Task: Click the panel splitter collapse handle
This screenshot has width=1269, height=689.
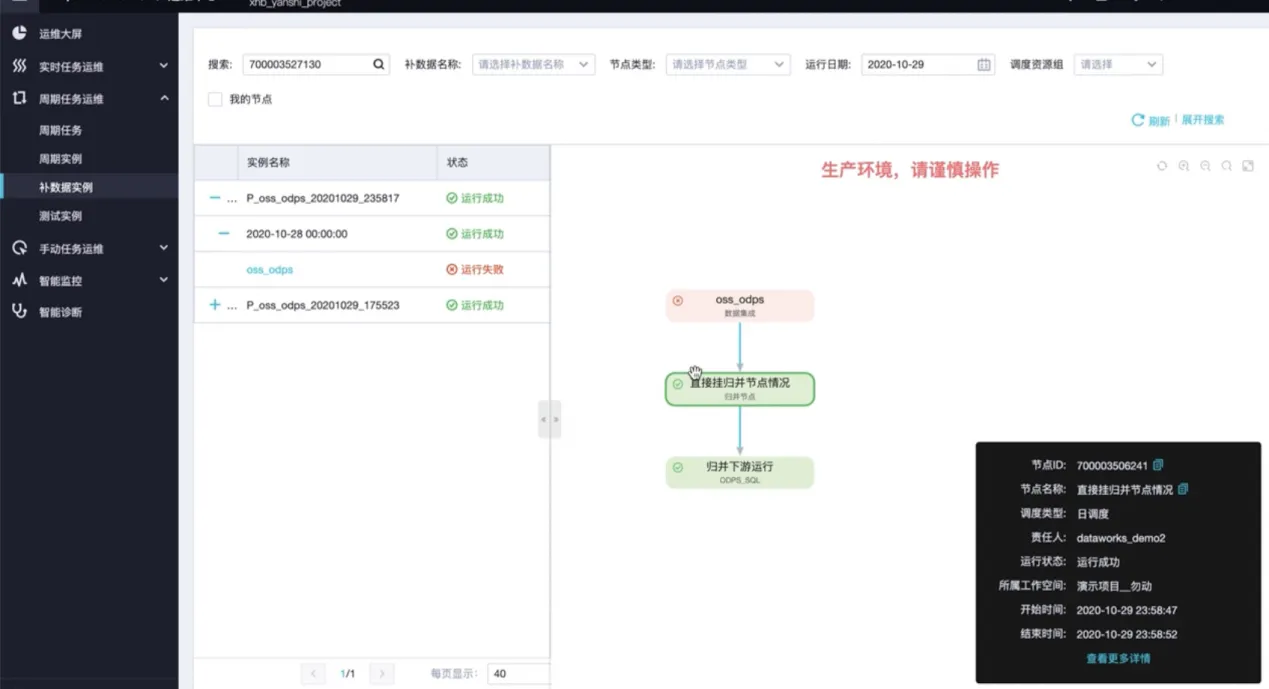Action: pos(549,419)
